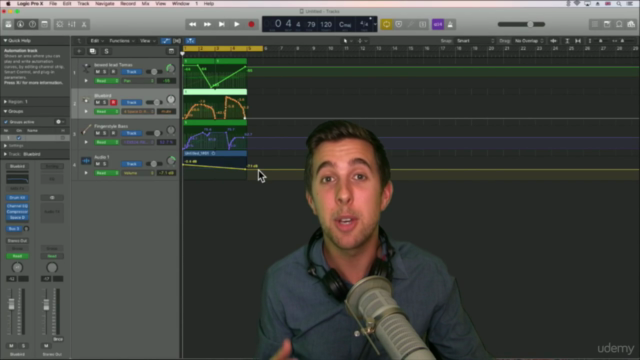Expand the Track: Bluebird section in inspector
The width and height of the screenshot is (640, 360).
pos(5,154)
